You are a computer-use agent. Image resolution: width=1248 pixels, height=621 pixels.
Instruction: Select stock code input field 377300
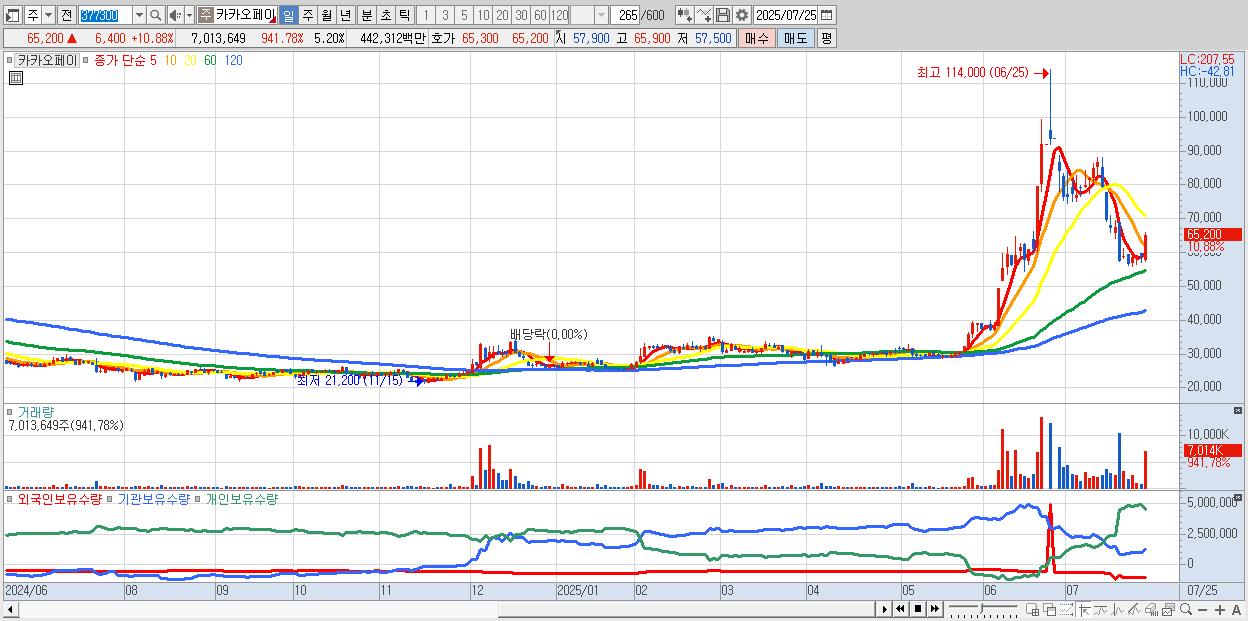105,15
